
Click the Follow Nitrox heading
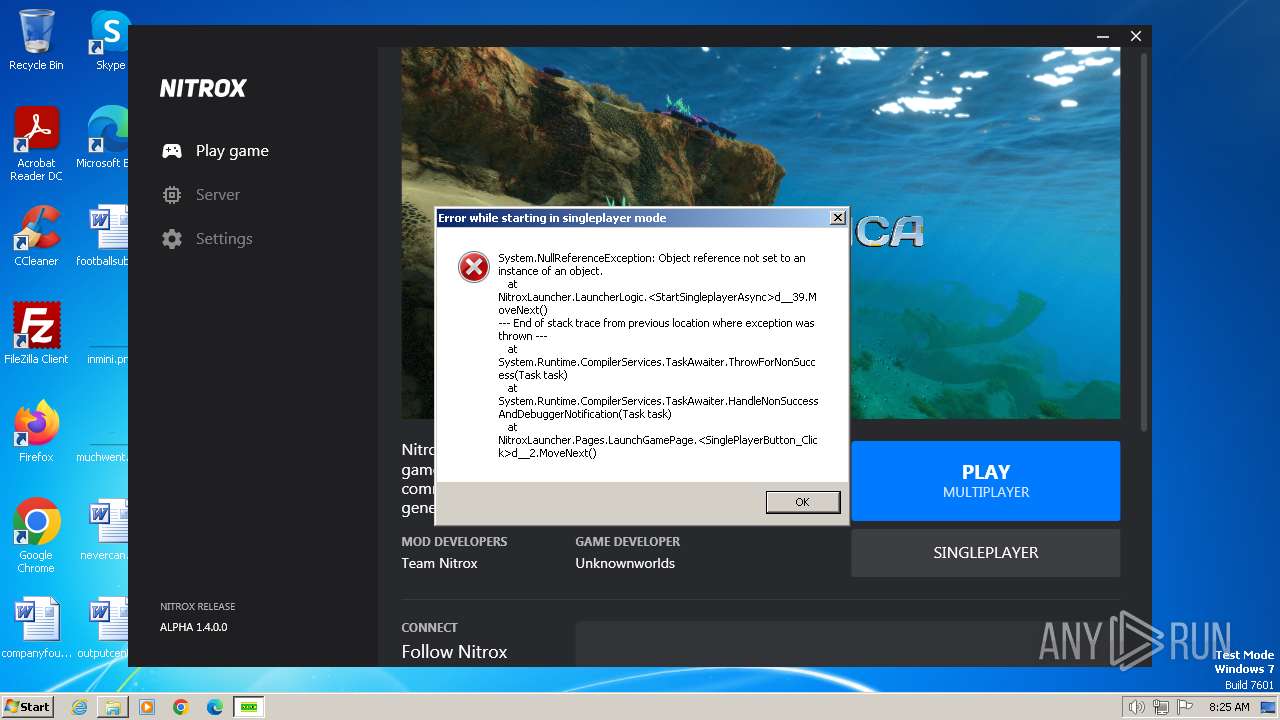point(454,652)
